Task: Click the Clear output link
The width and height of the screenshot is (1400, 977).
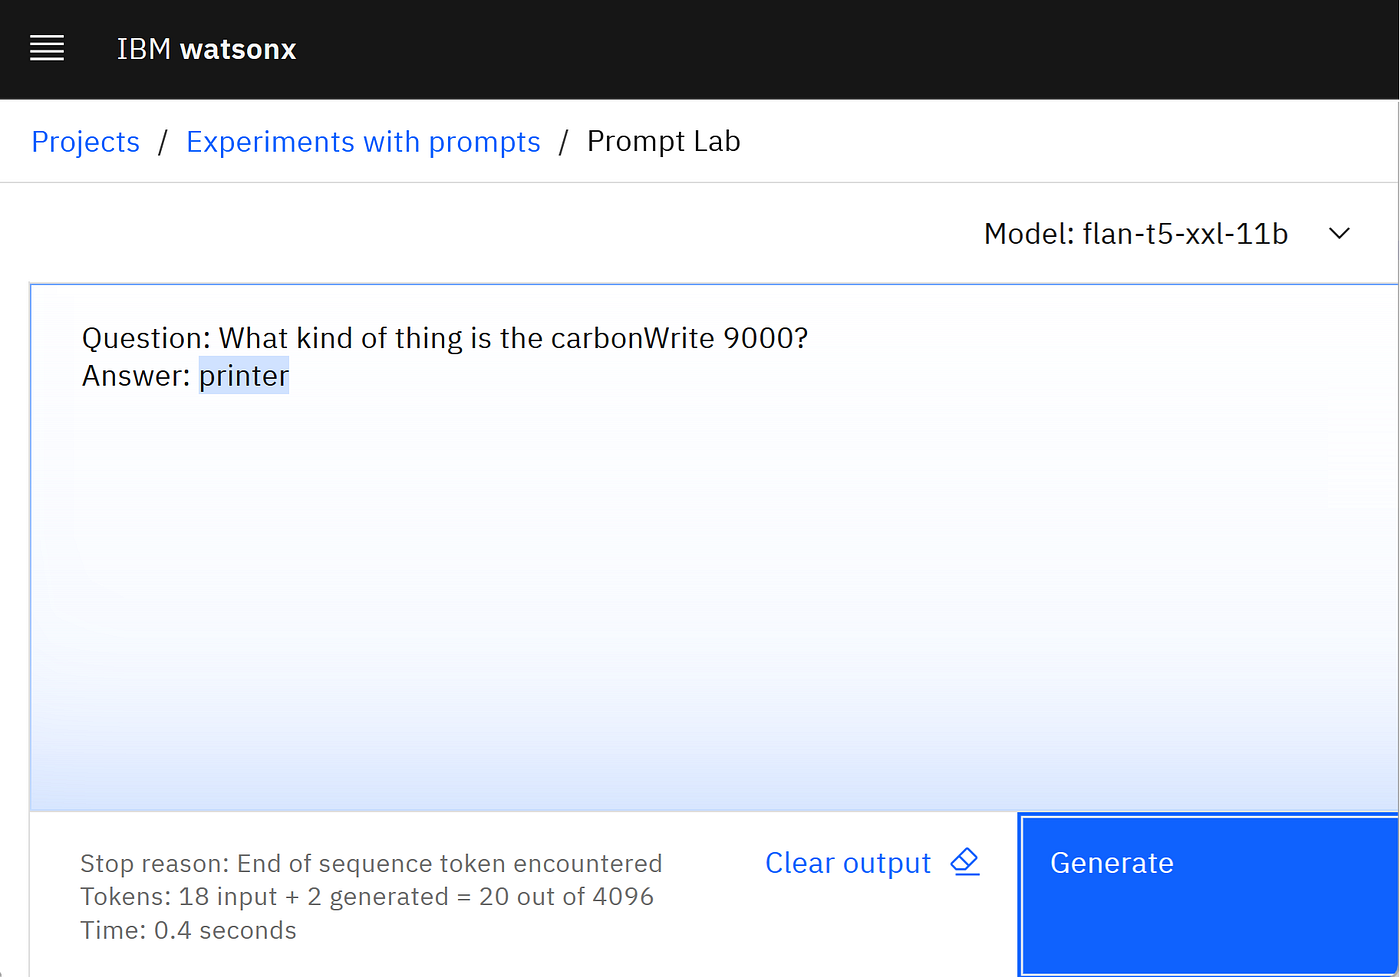Action: [847, 861]
